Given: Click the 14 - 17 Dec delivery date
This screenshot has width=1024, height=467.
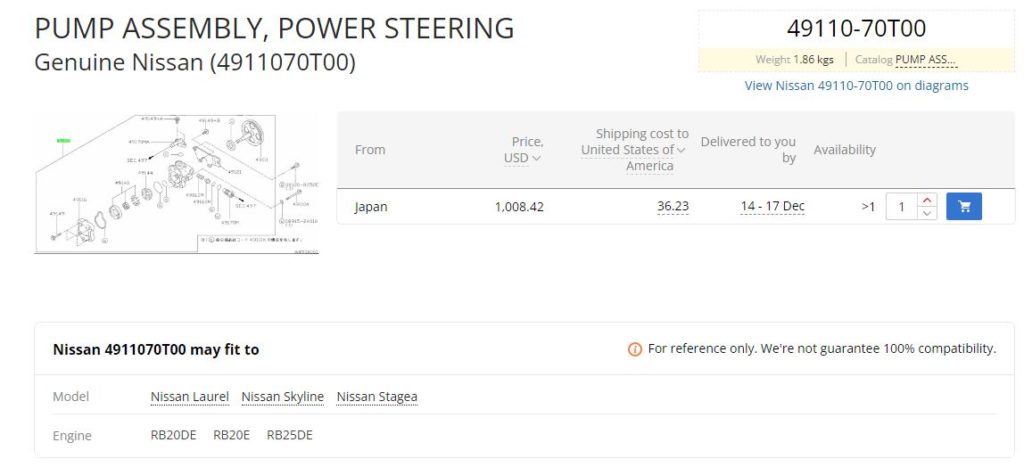Looking at the screenshot, I should [x=772, y=207].
